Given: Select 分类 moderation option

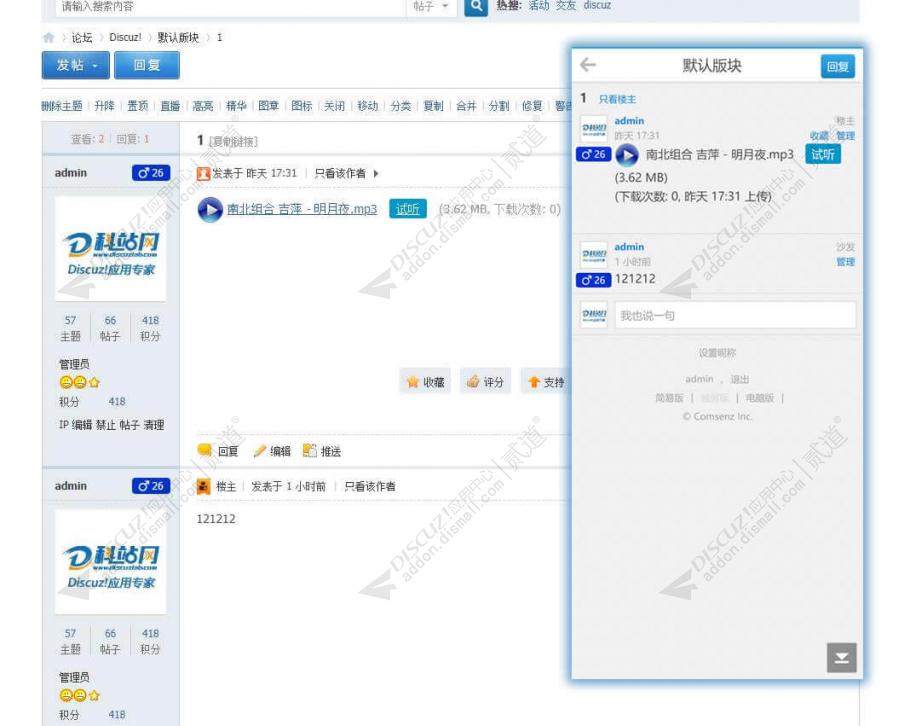Looking at the screenshot, I should pos(400,106).
